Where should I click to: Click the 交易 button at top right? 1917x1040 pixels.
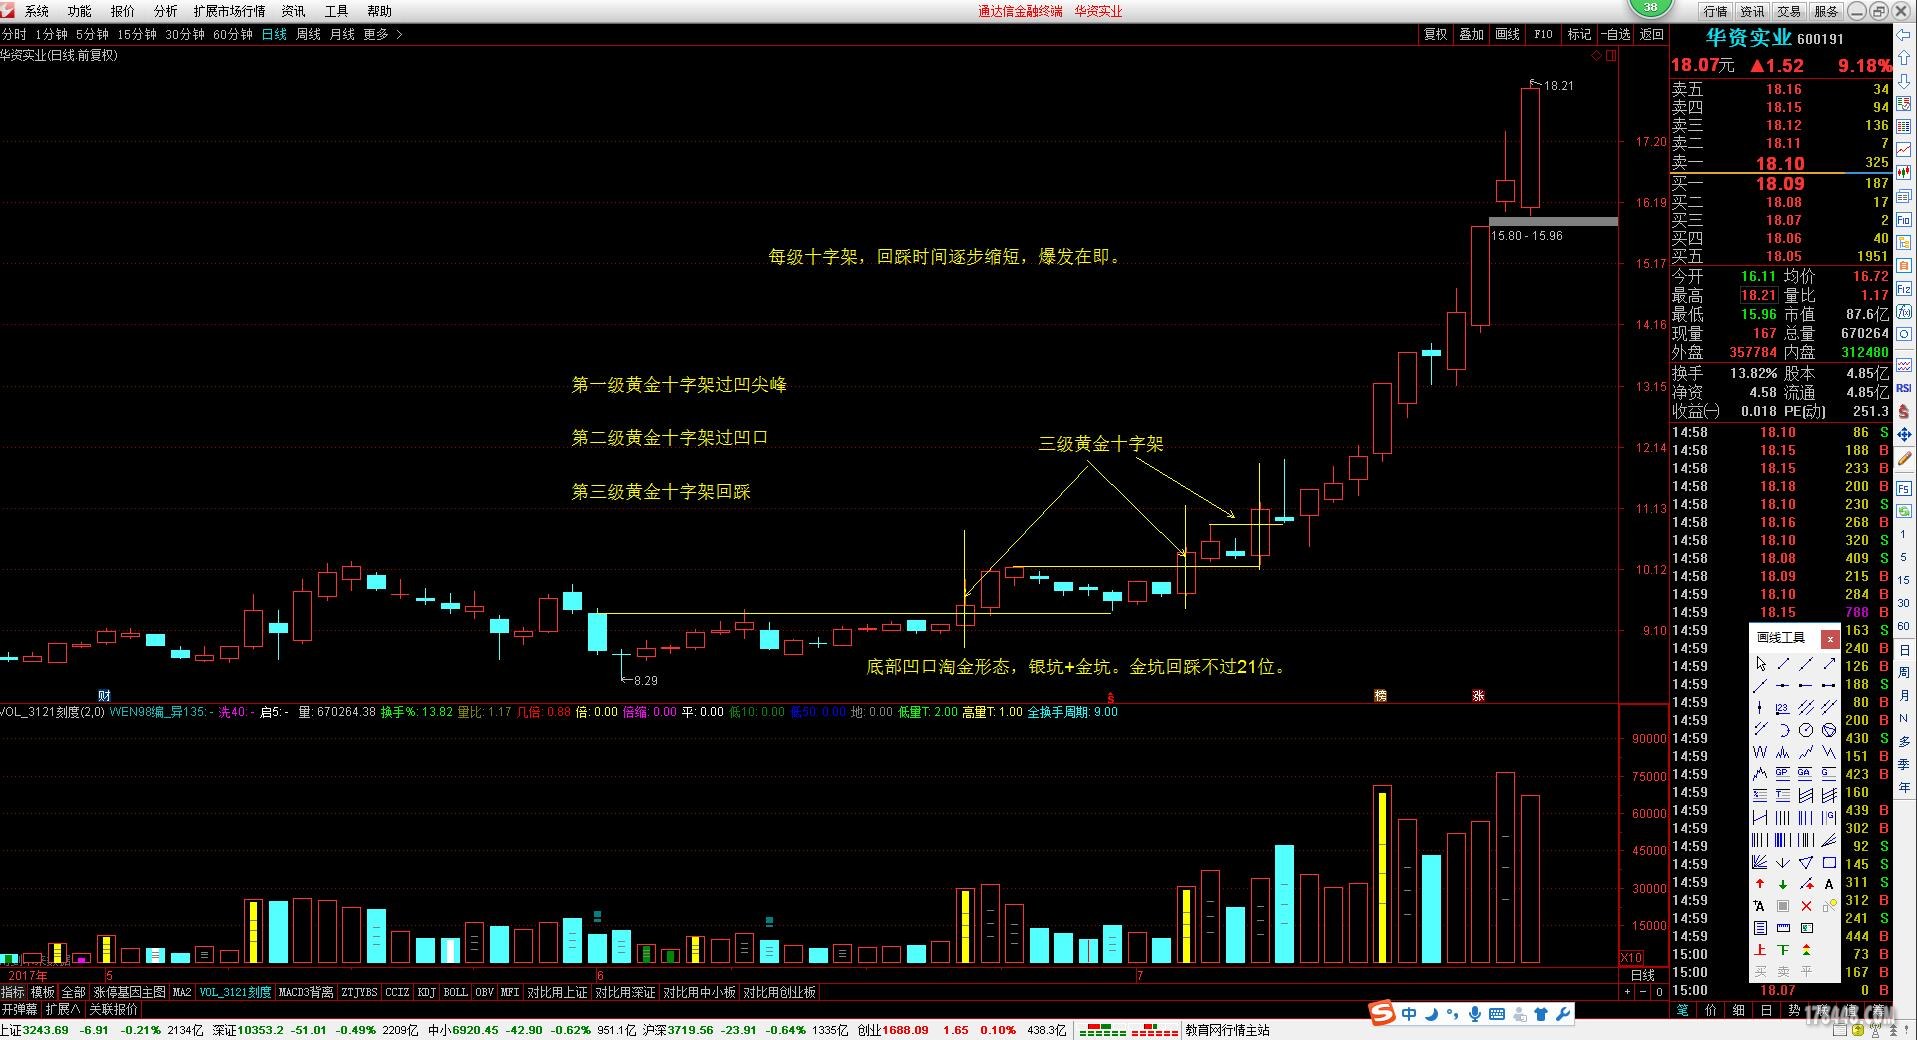pyautogui.click(x=1789, y=11)
